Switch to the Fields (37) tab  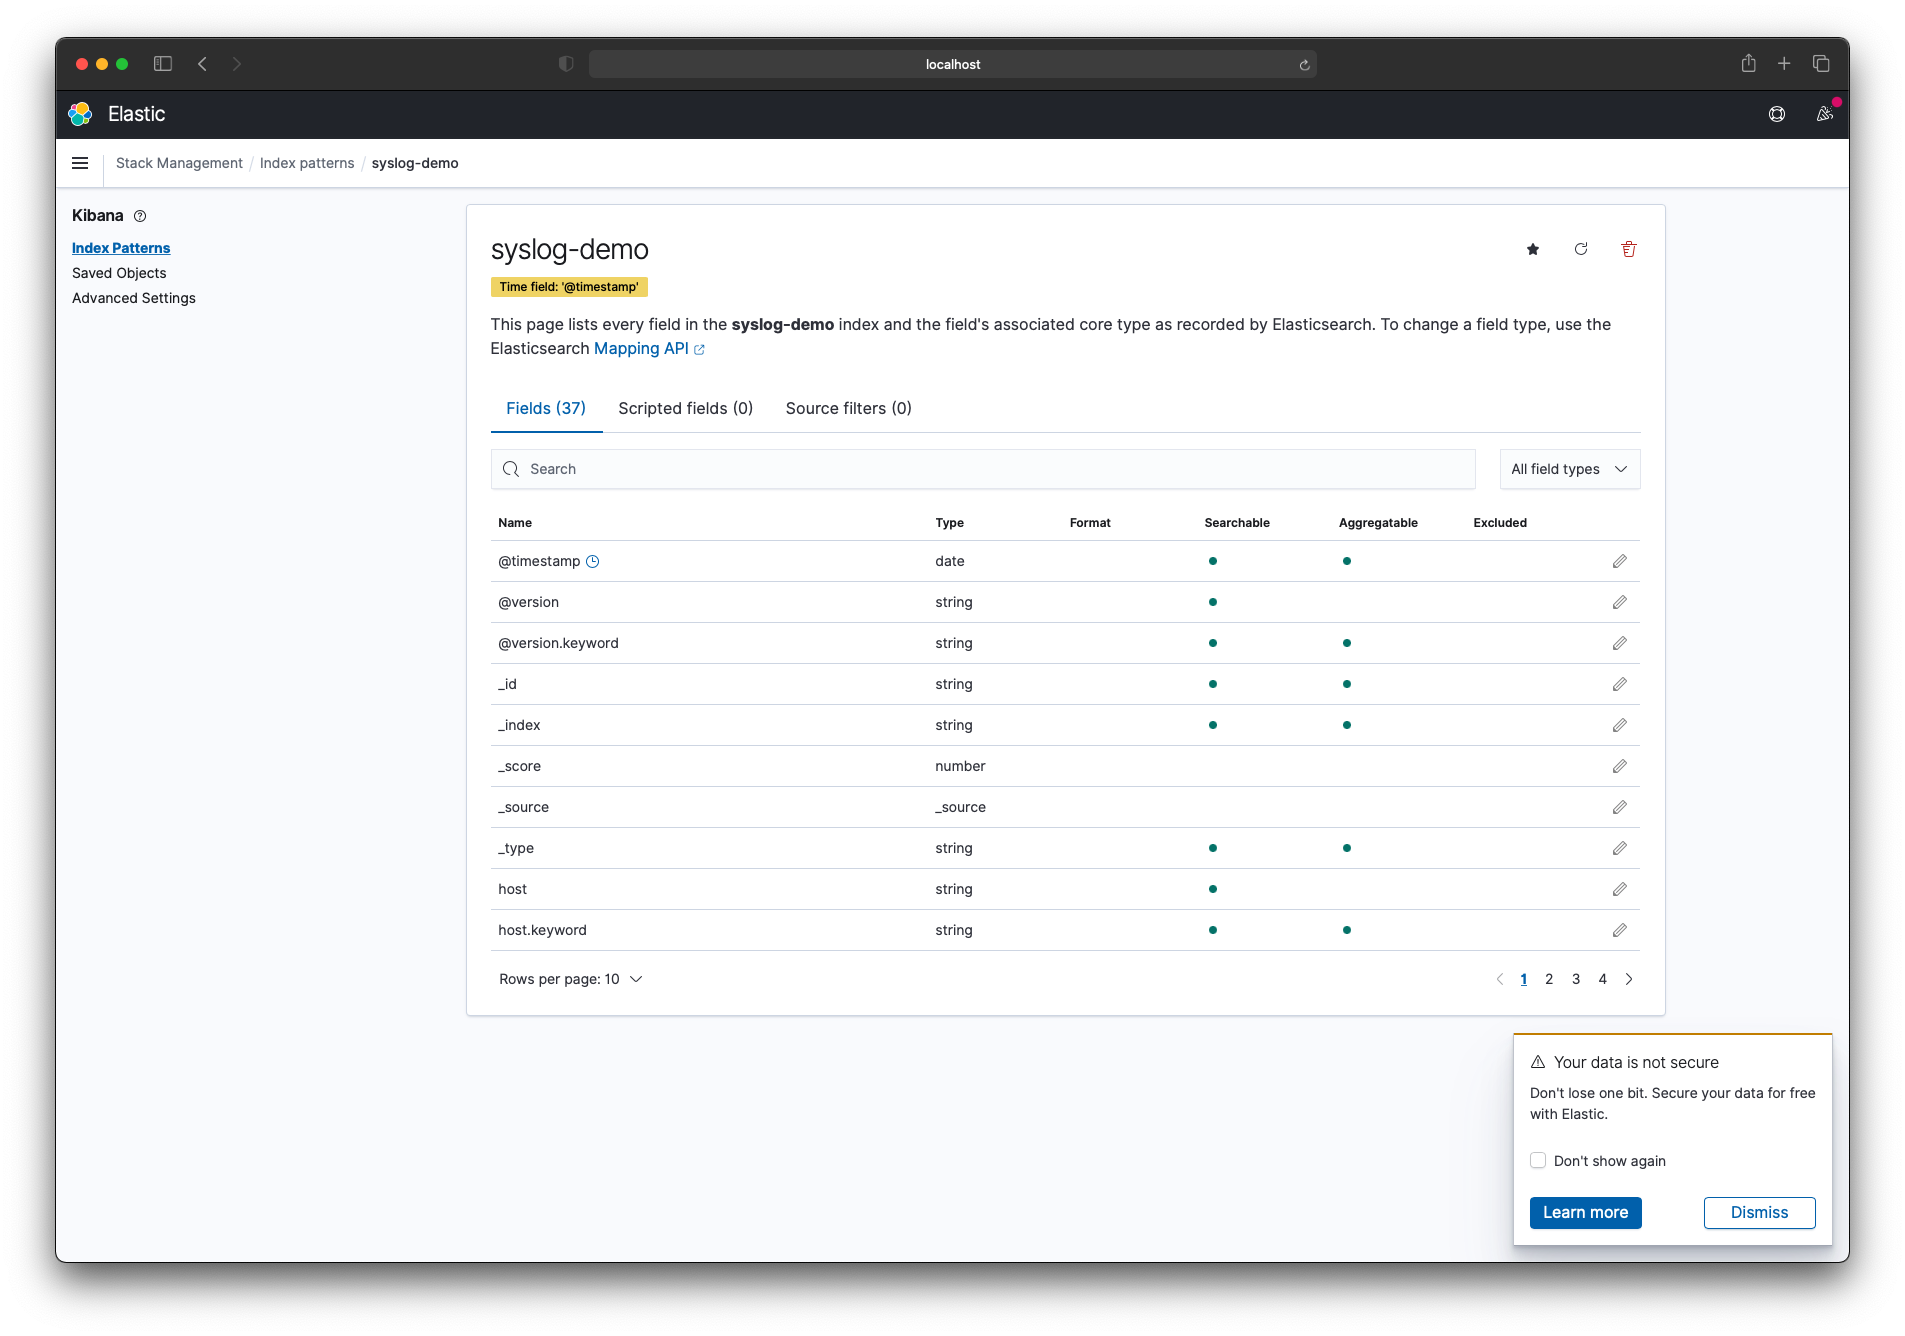tap(546, 408)
